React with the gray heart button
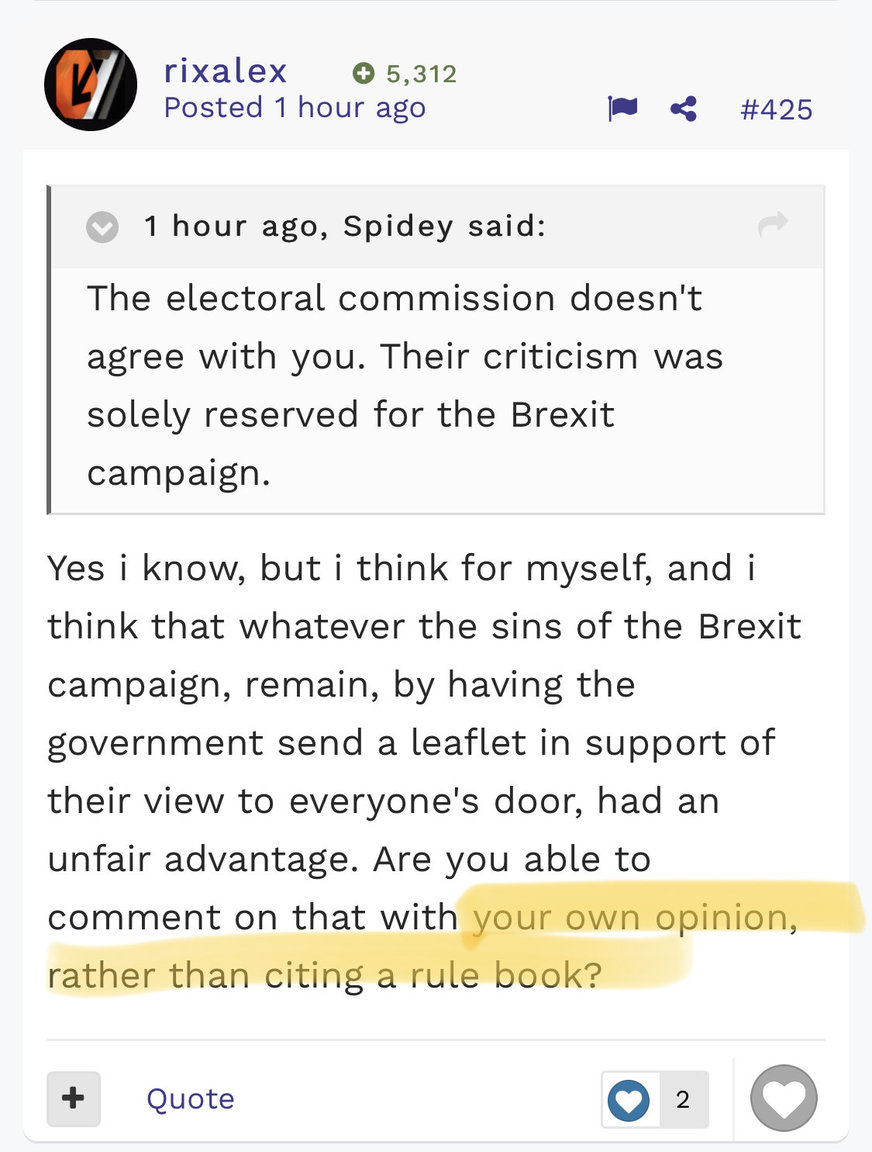 784,1097
